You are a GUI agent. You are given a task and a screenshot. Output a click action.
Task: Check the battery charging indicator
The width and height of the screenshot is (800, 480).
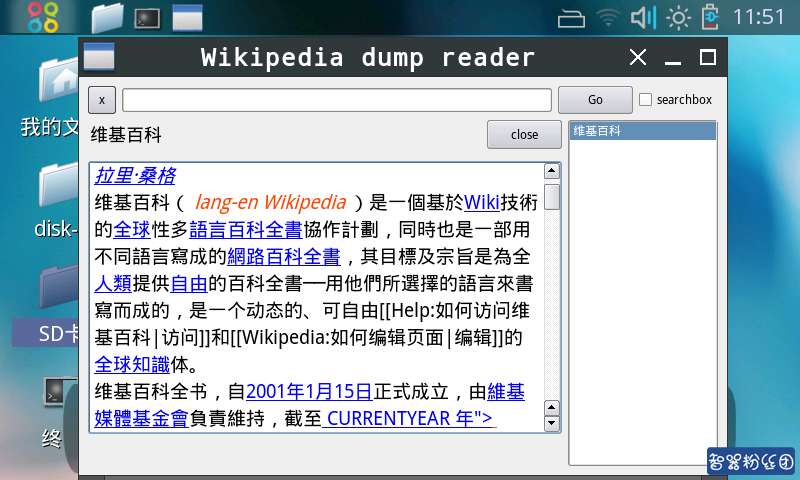(x=710, y=17)
